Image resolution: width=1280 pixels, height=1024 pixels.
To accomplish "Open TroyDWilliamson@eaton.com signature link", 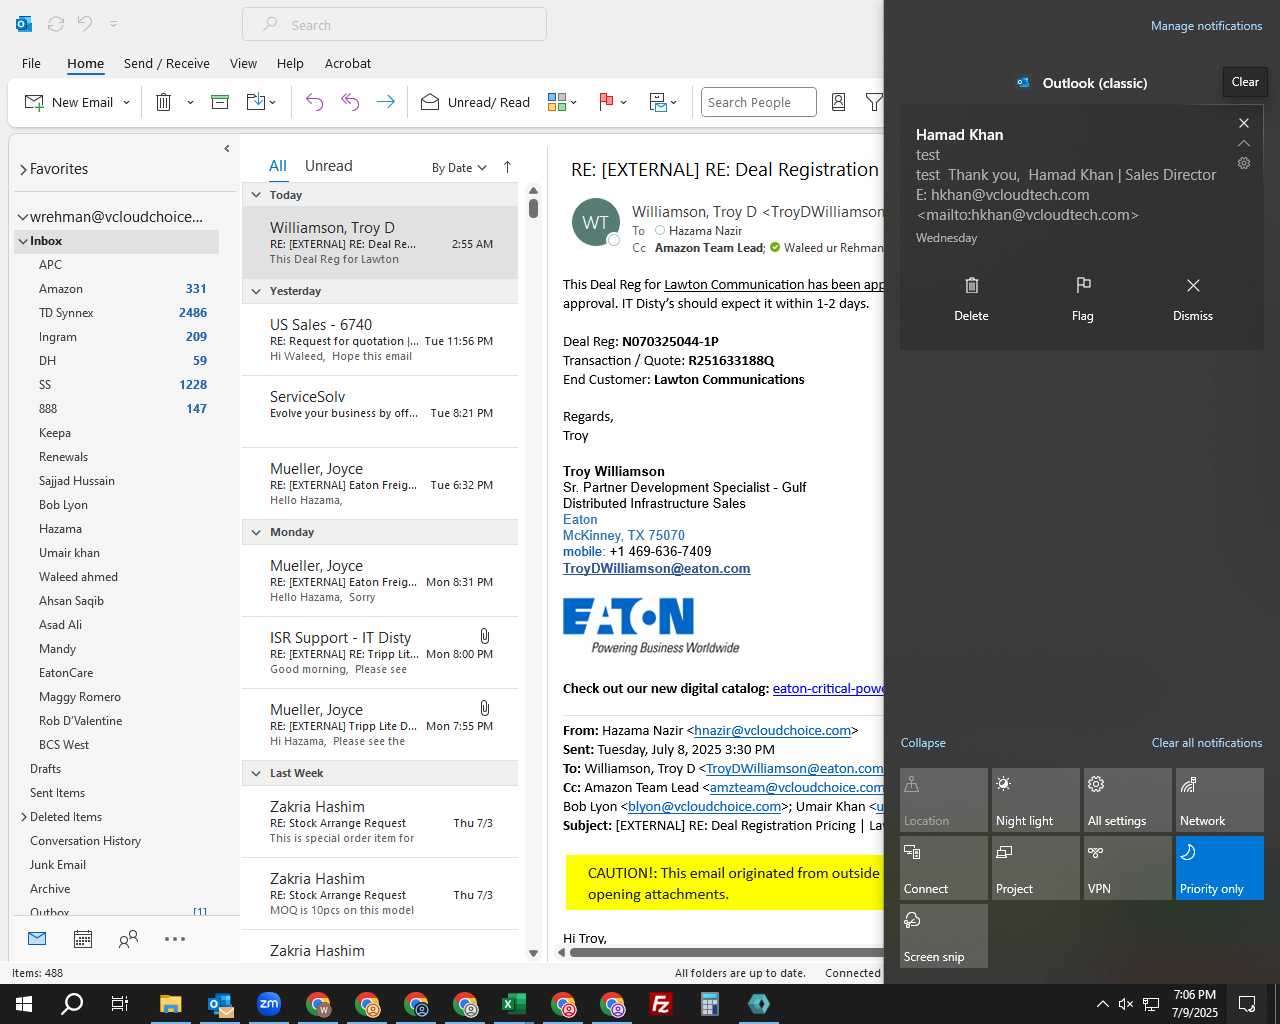I will click(656, 568).
